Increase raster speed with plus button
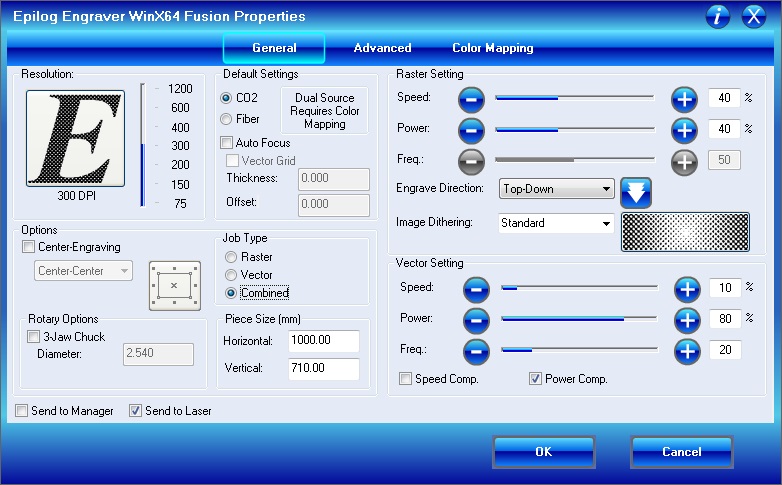Image resolution: width=782 pixels, height=485 pixels. [684, 99]
